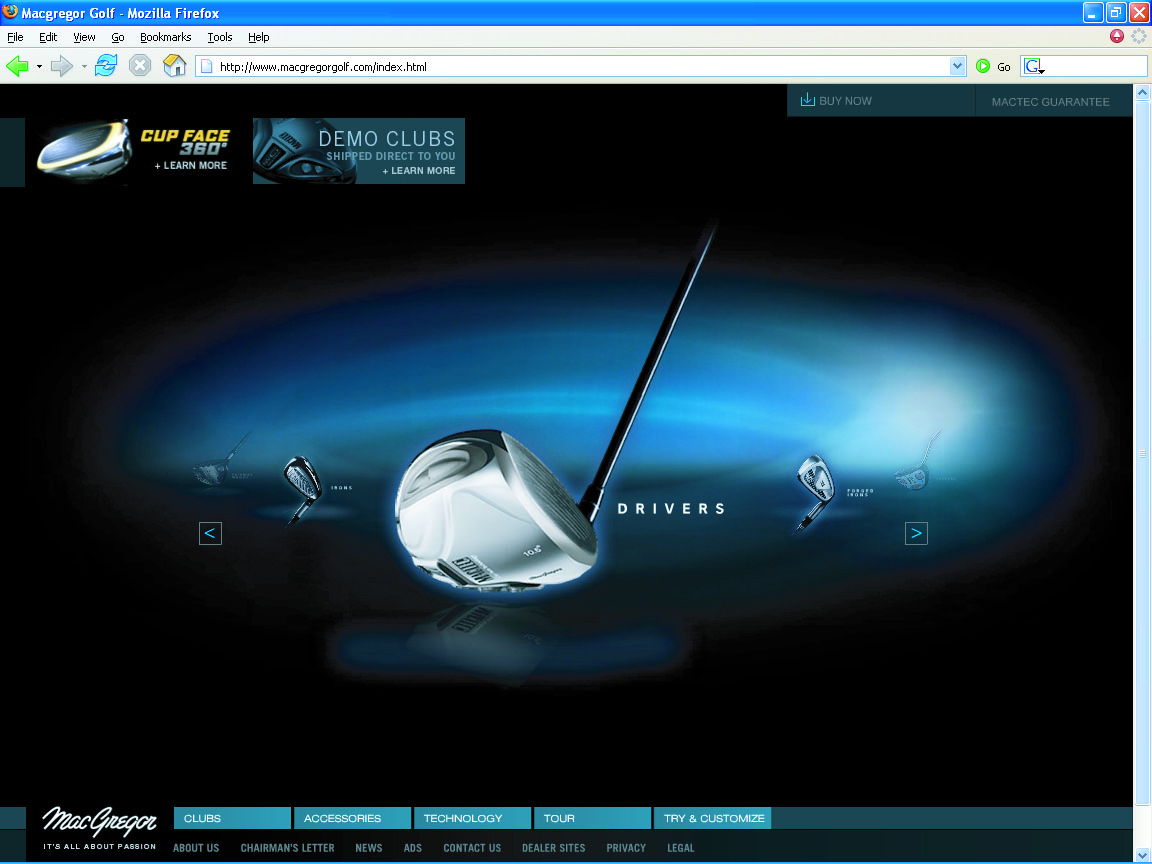Open the CHAIRMAN'S LETTER link
This screenshot has height=864, width=1152.
[287, 848]
